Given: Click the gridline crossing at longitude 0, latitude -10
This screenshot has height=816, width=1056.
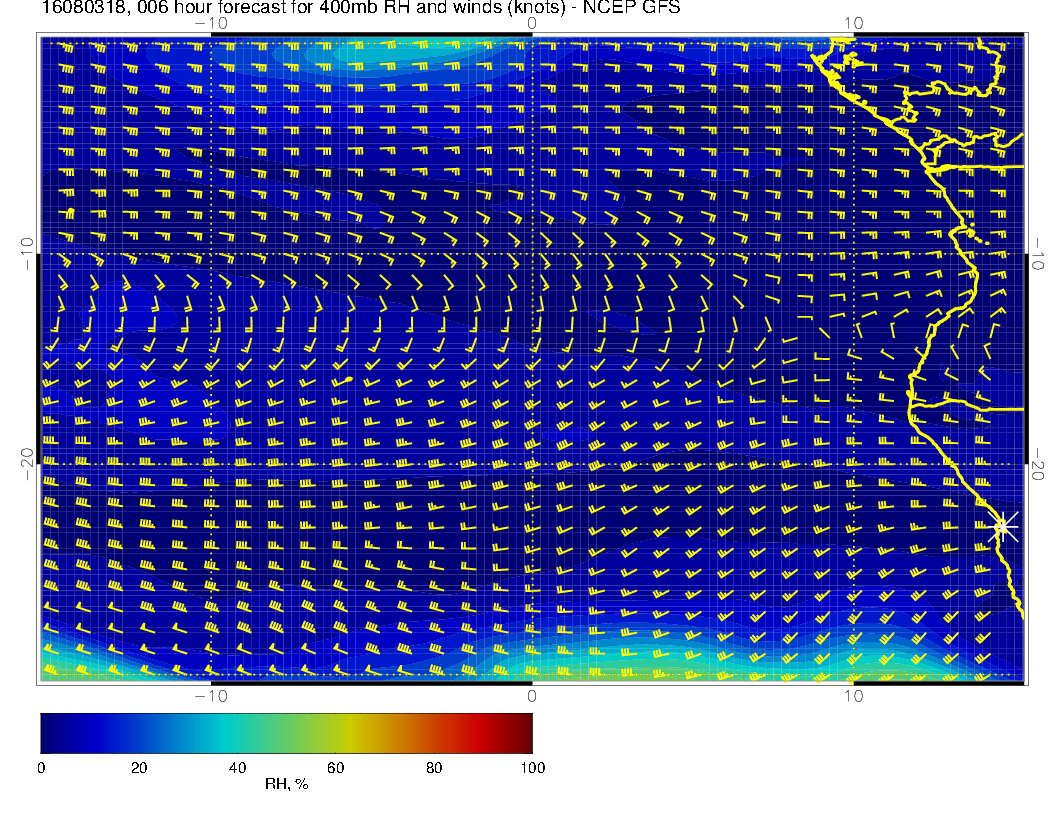Looking at the screenshot, I should 532,254.
